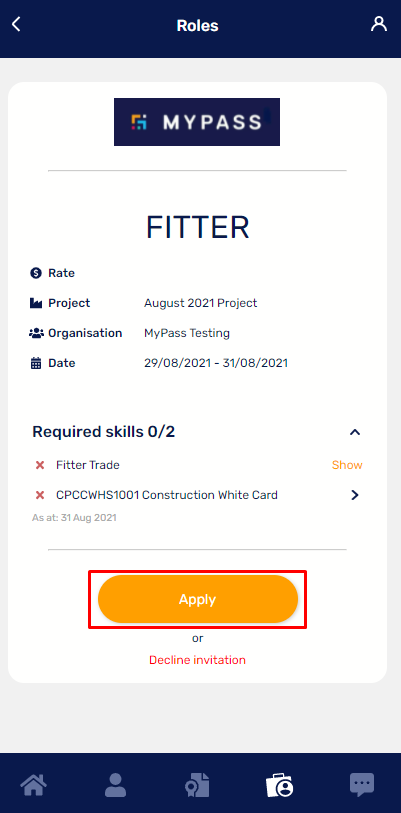Open the chat messages tab icon
The image size is (401, 813).
(x=362, y=784)
